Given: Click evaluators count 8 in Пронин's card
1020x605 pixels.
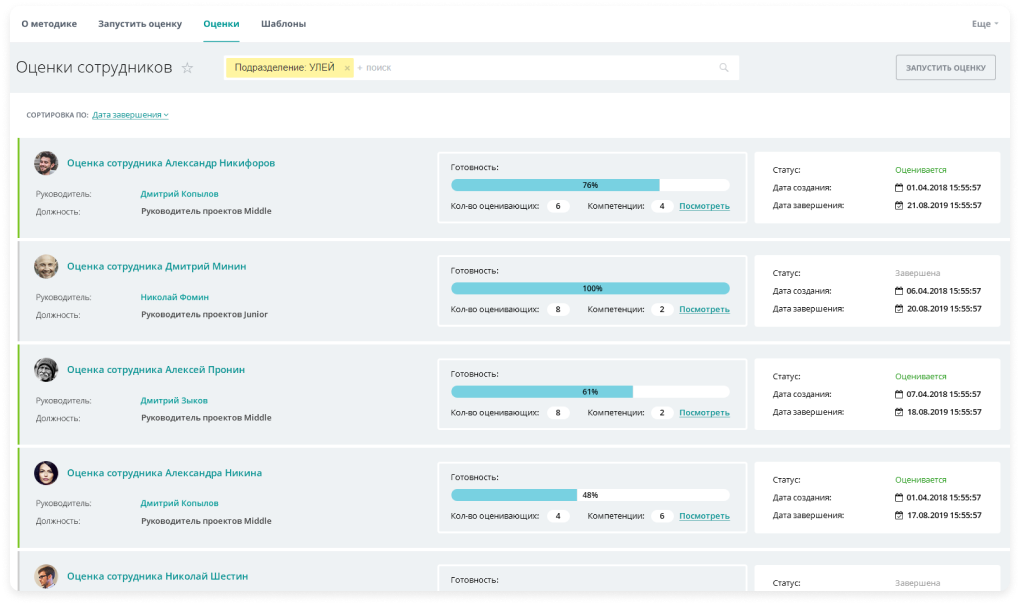Looking at the screenshot, I should (x=558, y=413).
